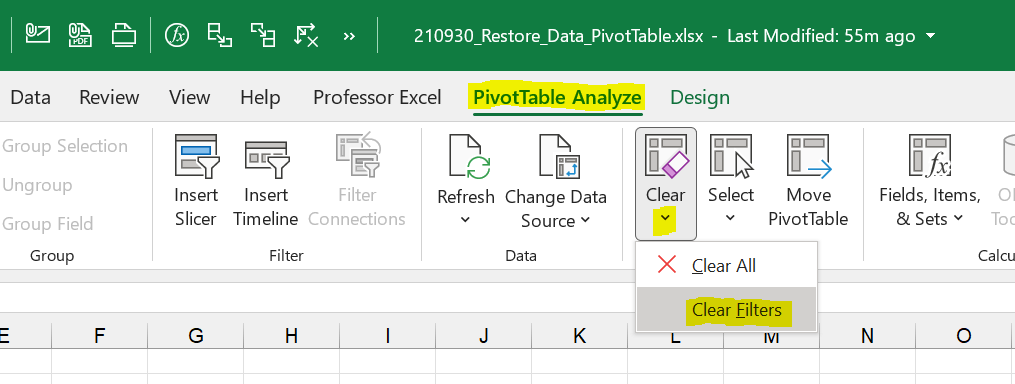Expand the Refresh dropdown arrow
This screenshot has width=1015, height=384.
point(465,220)
